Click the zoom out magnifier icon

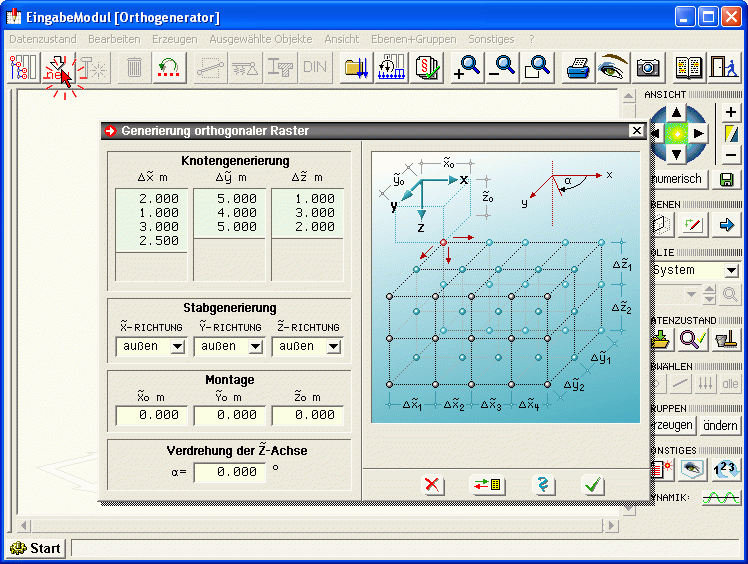[502, 67]
